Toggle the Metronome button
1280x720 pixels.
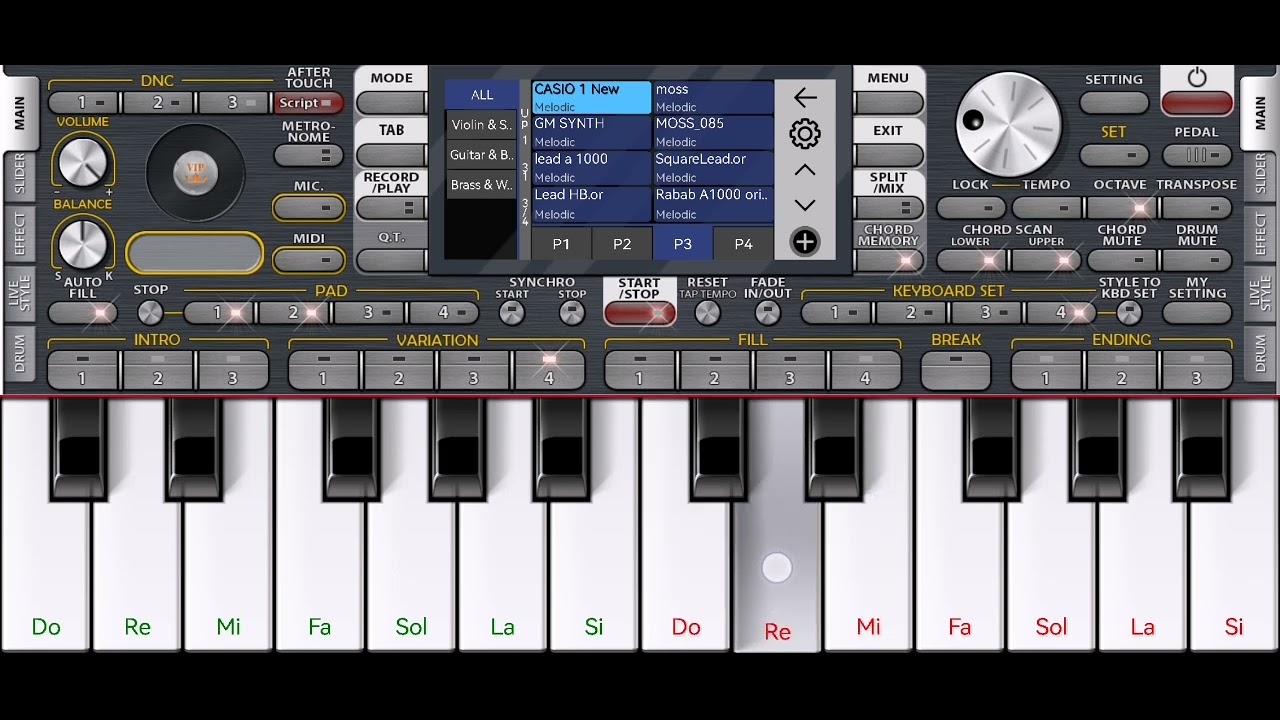point(309,156)
